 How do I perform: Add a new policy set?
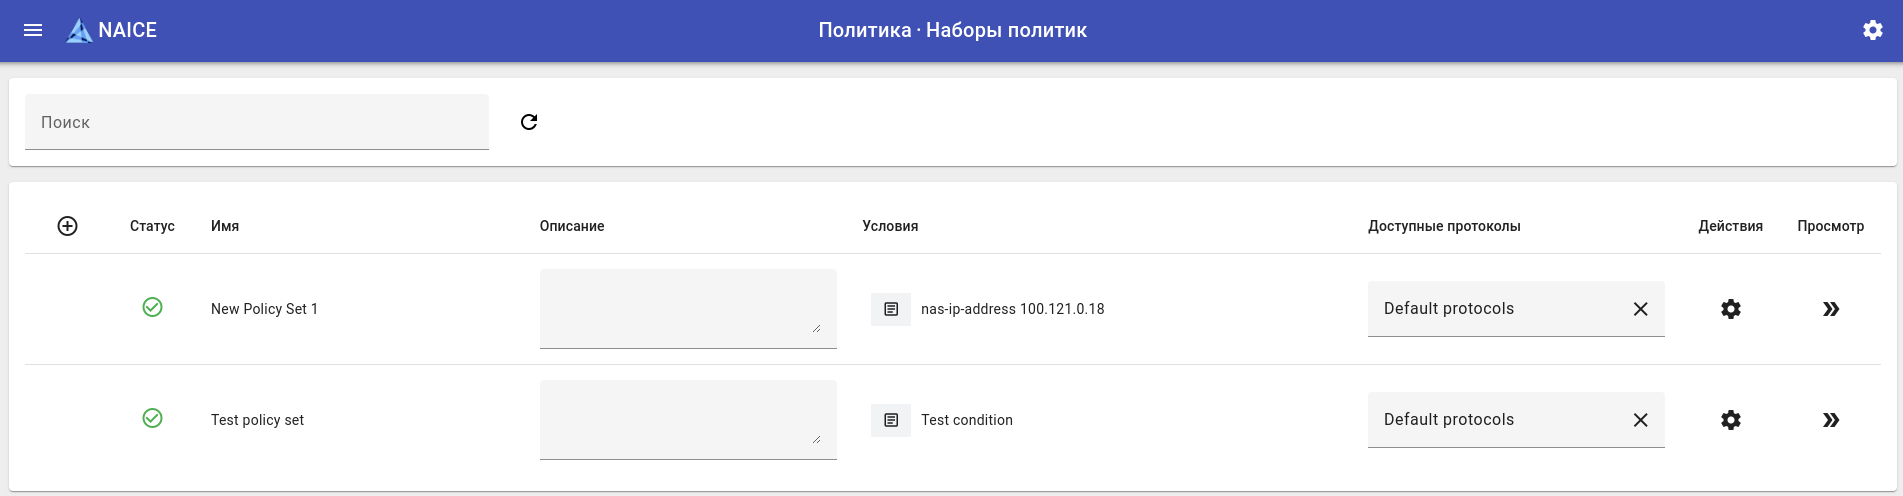tap(67, 226)
